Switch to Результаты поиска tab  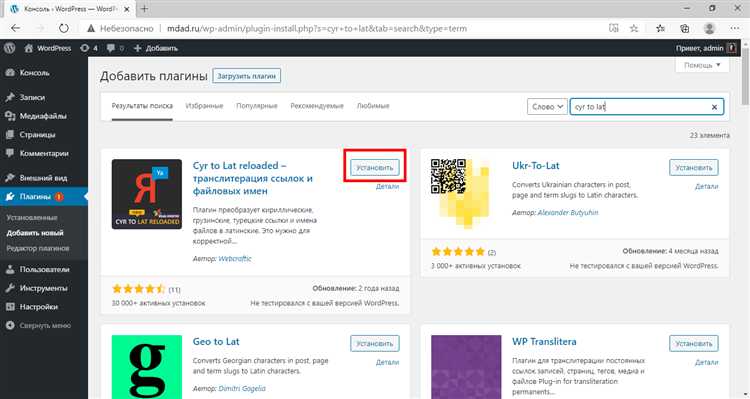click(142, 106)
